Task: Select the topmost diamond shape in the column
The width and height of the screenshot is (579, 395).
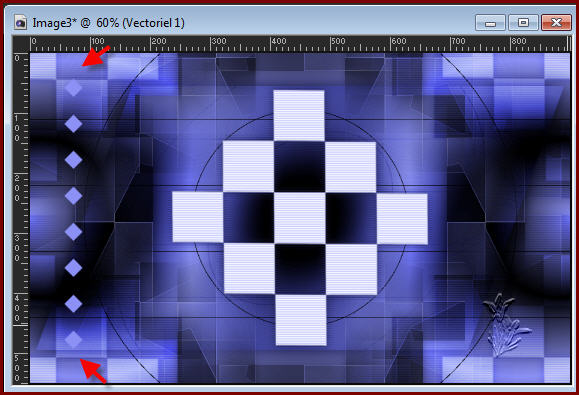Action: [x=73, y=88]
